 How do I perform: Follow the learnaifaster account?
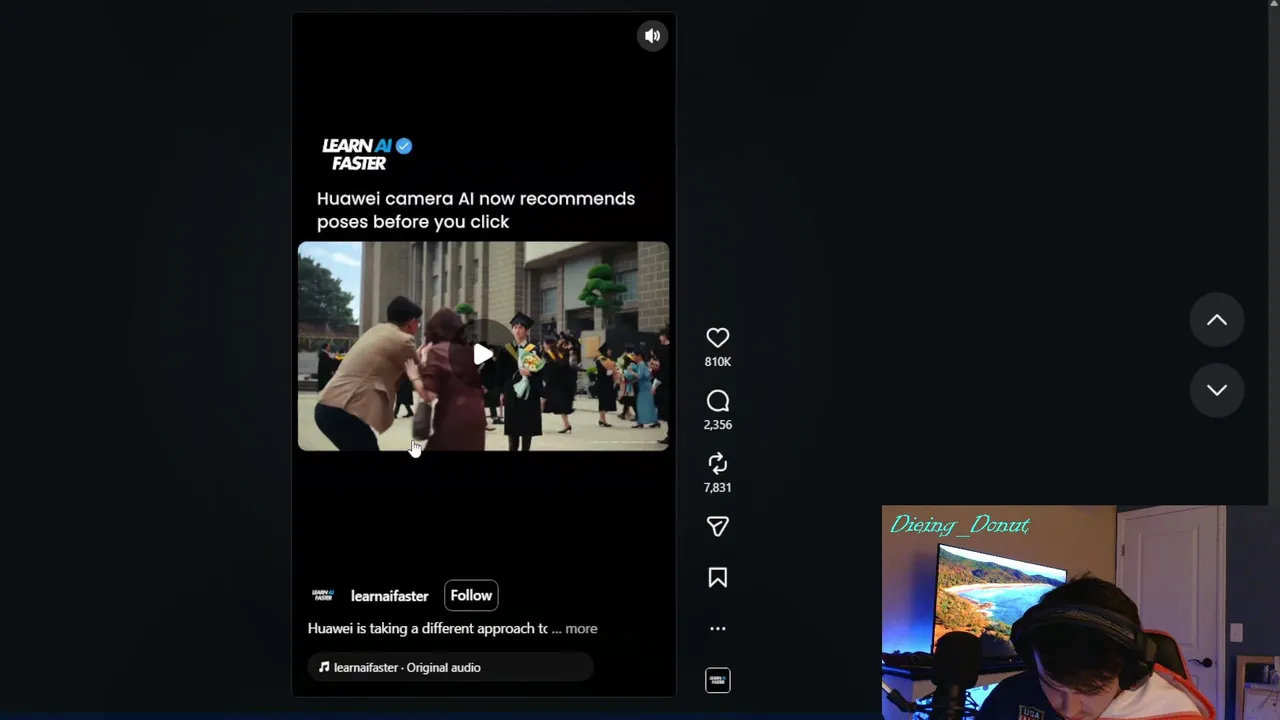point(471,595)
